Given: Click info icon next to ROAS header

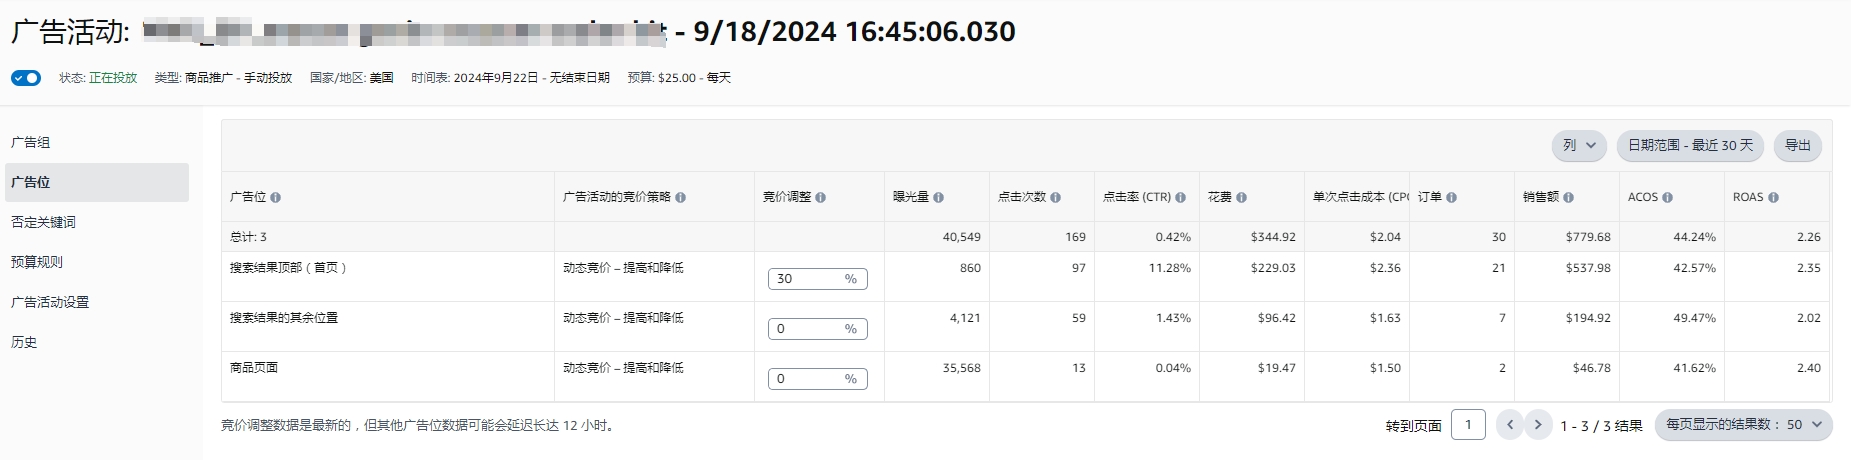Looking at the screenshot, I should [x=1773, y=198].
